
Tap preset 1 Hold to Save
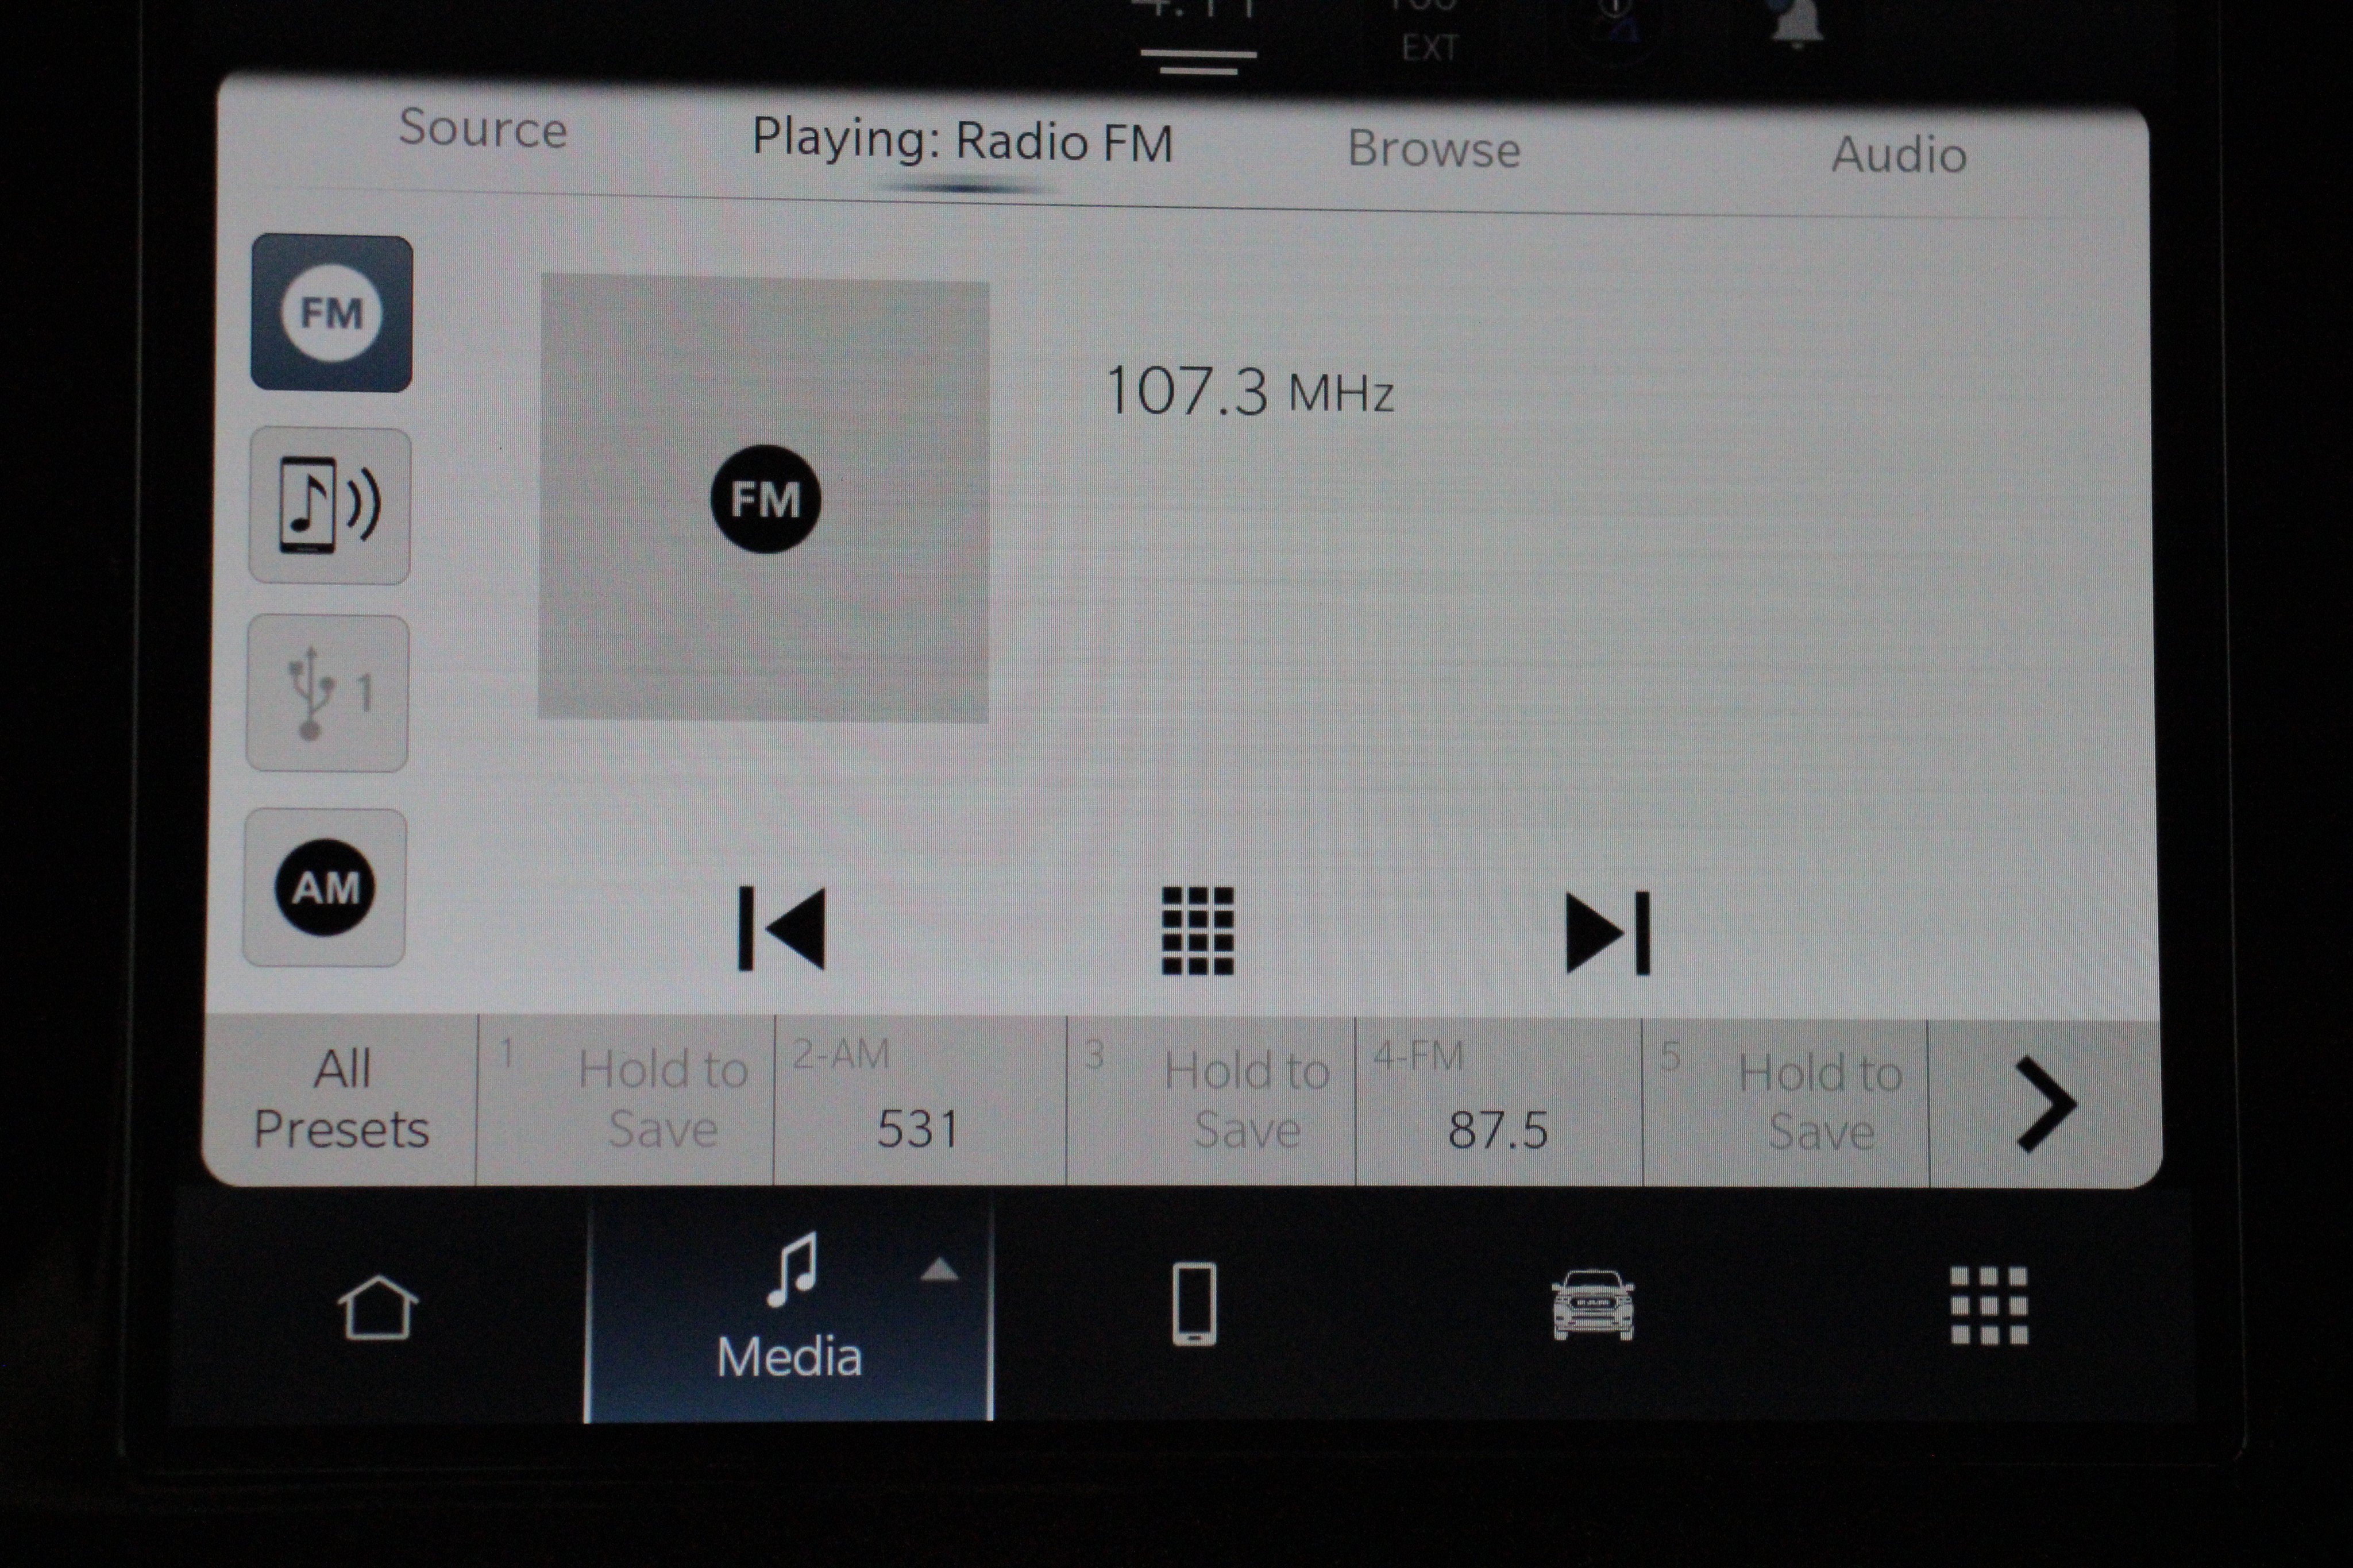(x=626, y=1100)
